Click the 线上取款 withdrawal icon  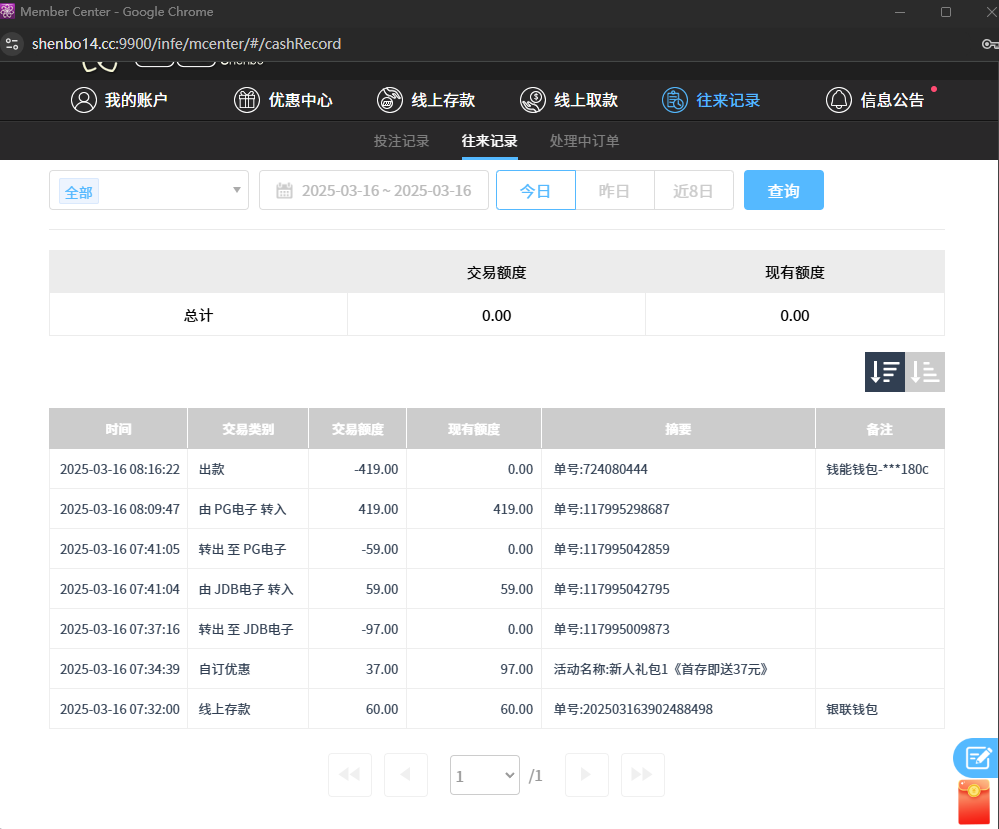(533, 100)
